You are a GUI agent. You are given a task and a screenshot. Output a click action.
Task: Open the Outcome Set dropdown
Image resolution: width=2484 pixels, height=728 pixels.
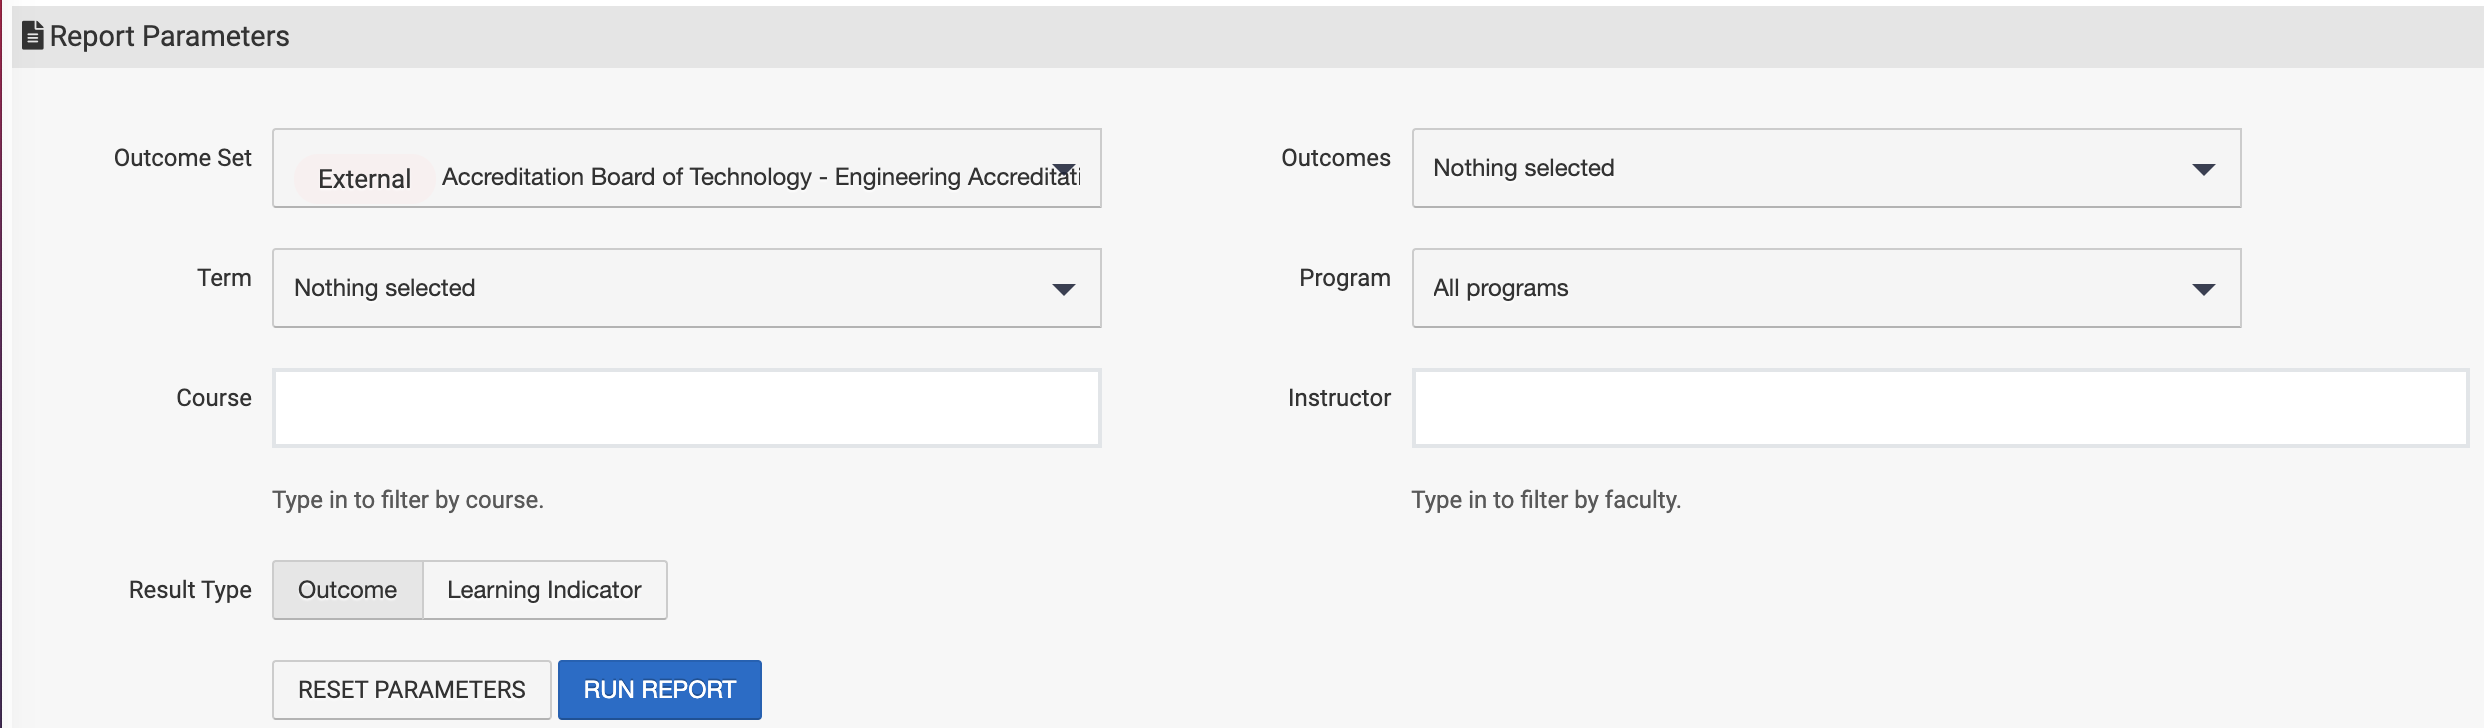coord(687,168)
